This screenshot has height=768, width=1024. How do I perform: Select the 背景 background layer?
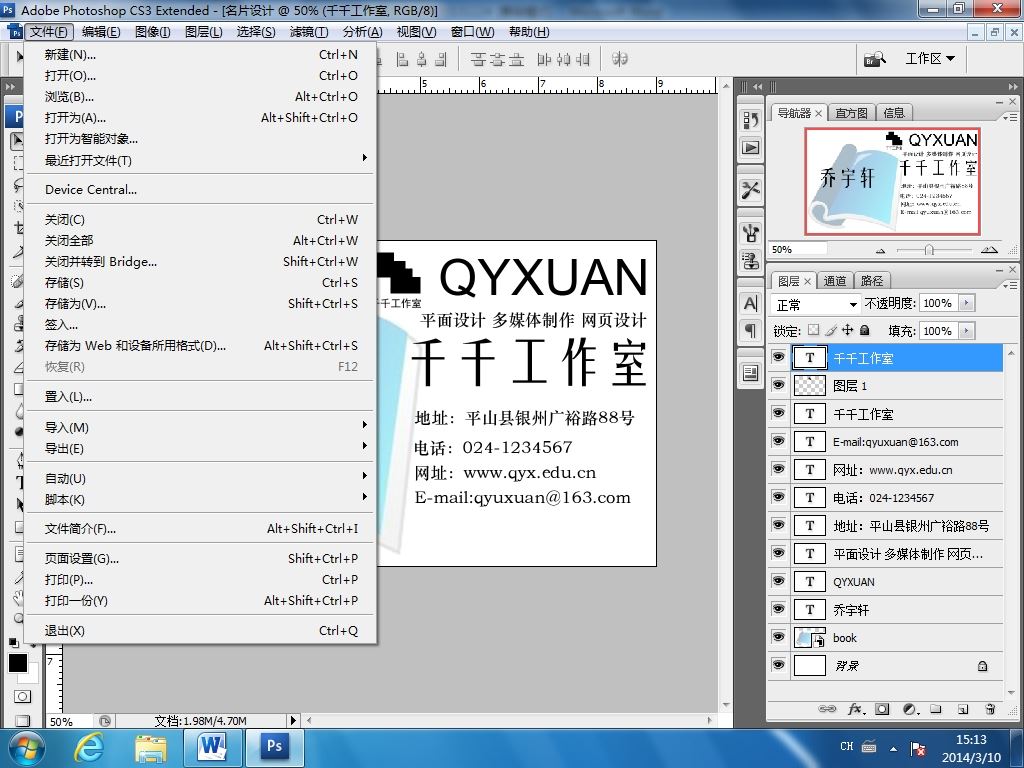[897, 665]
